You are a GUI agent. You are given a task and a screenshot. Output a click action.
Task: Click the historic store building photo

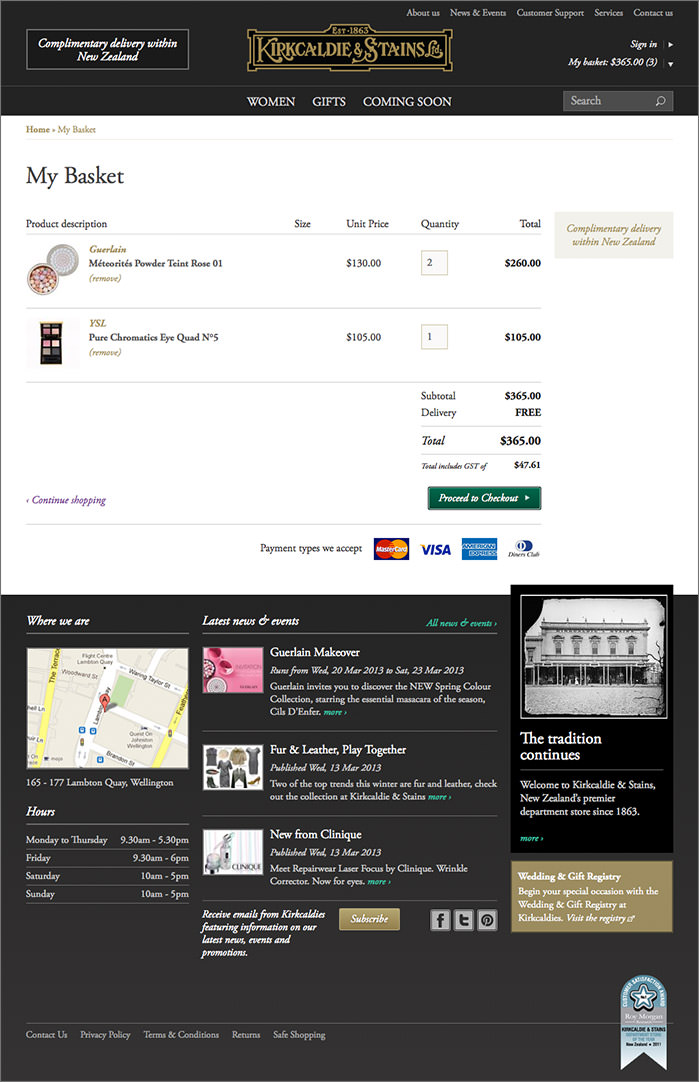point(594,657)
